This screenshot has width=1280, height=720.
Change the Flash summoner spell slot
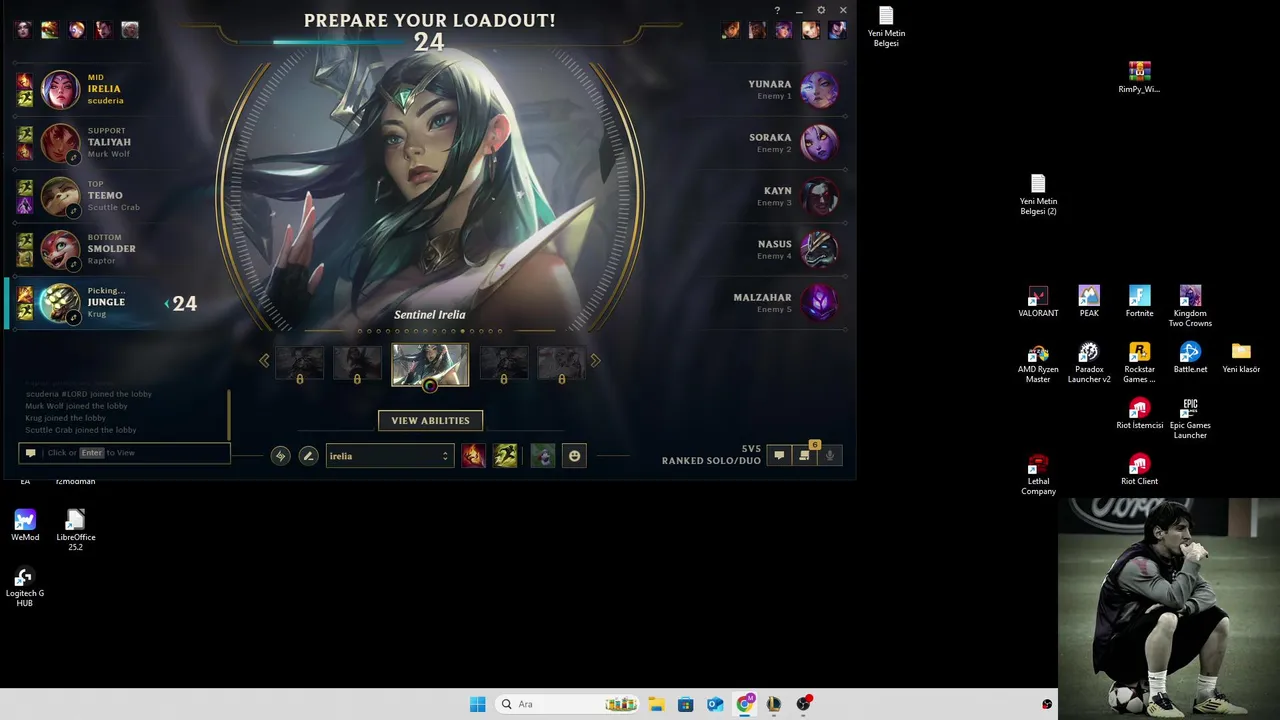point(505,456)
